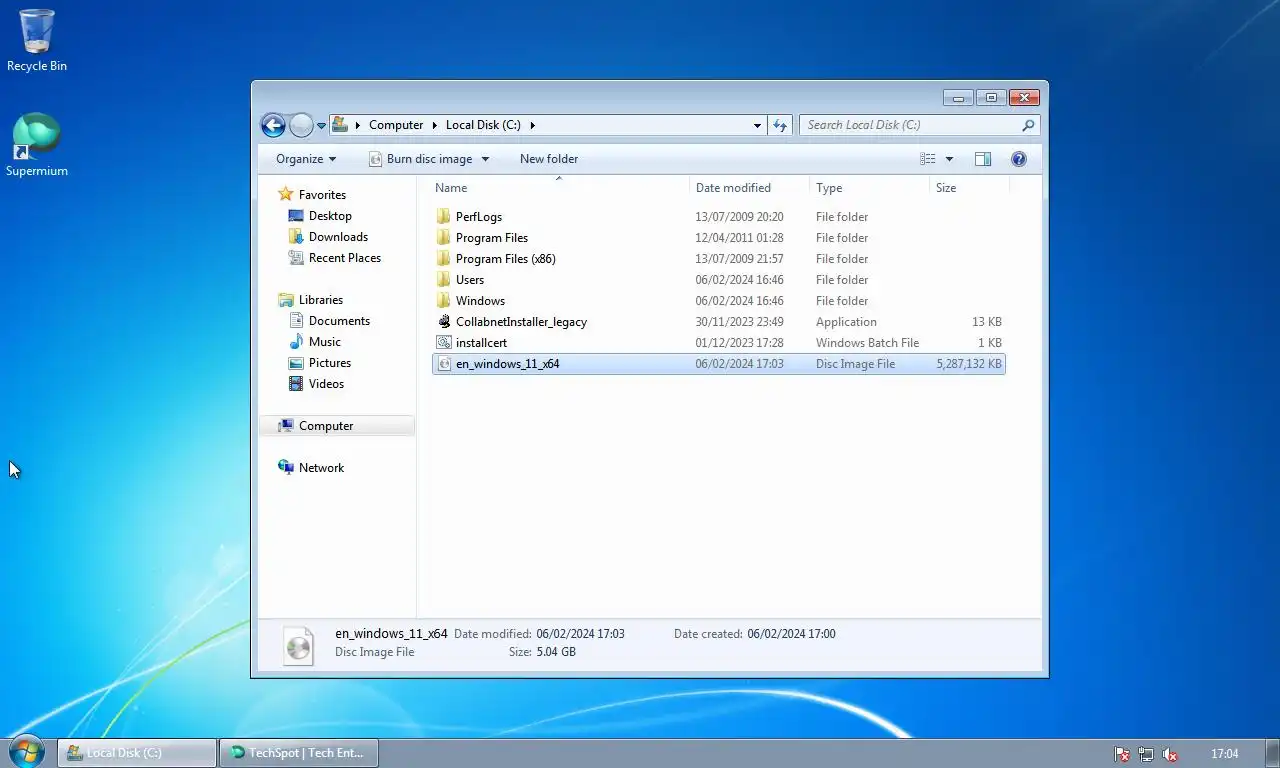Open the network tray icon
This screenshot has width=1280, height=768.
pyautogui.click(x=1146, y=754)
